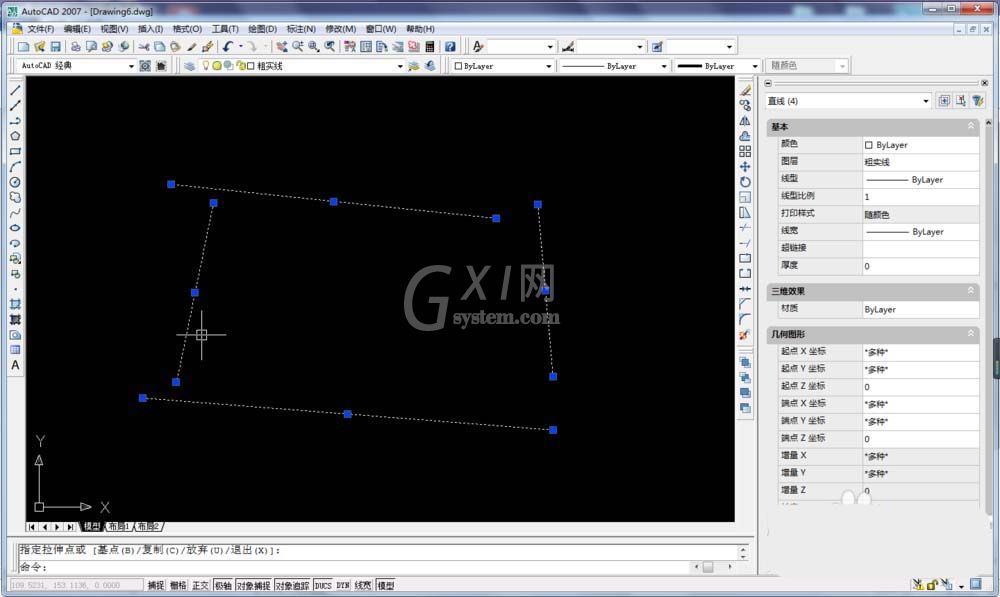Screen dimensions: 1000x597
Task: Open the layer list dropdown showing 粗实线
Action: point(400,66)
